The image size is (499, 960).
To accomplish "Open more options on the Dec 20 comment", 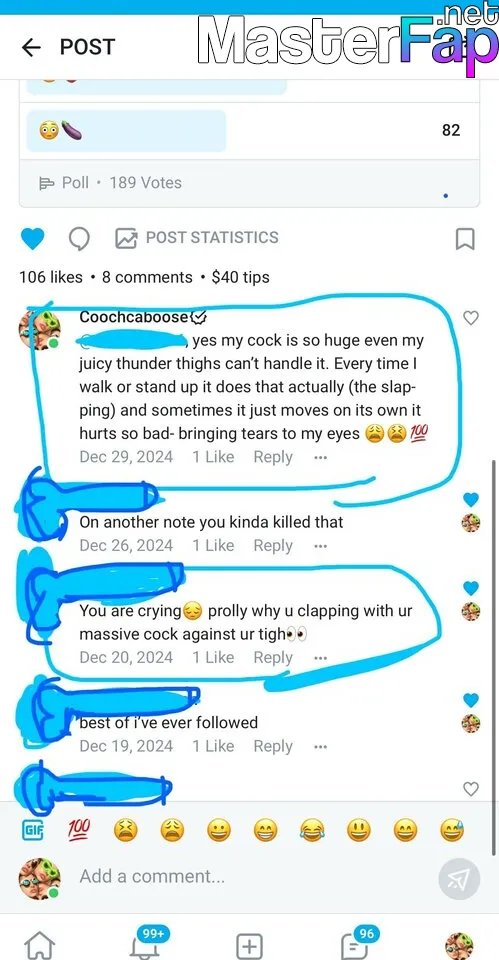I will pos(320,658).
